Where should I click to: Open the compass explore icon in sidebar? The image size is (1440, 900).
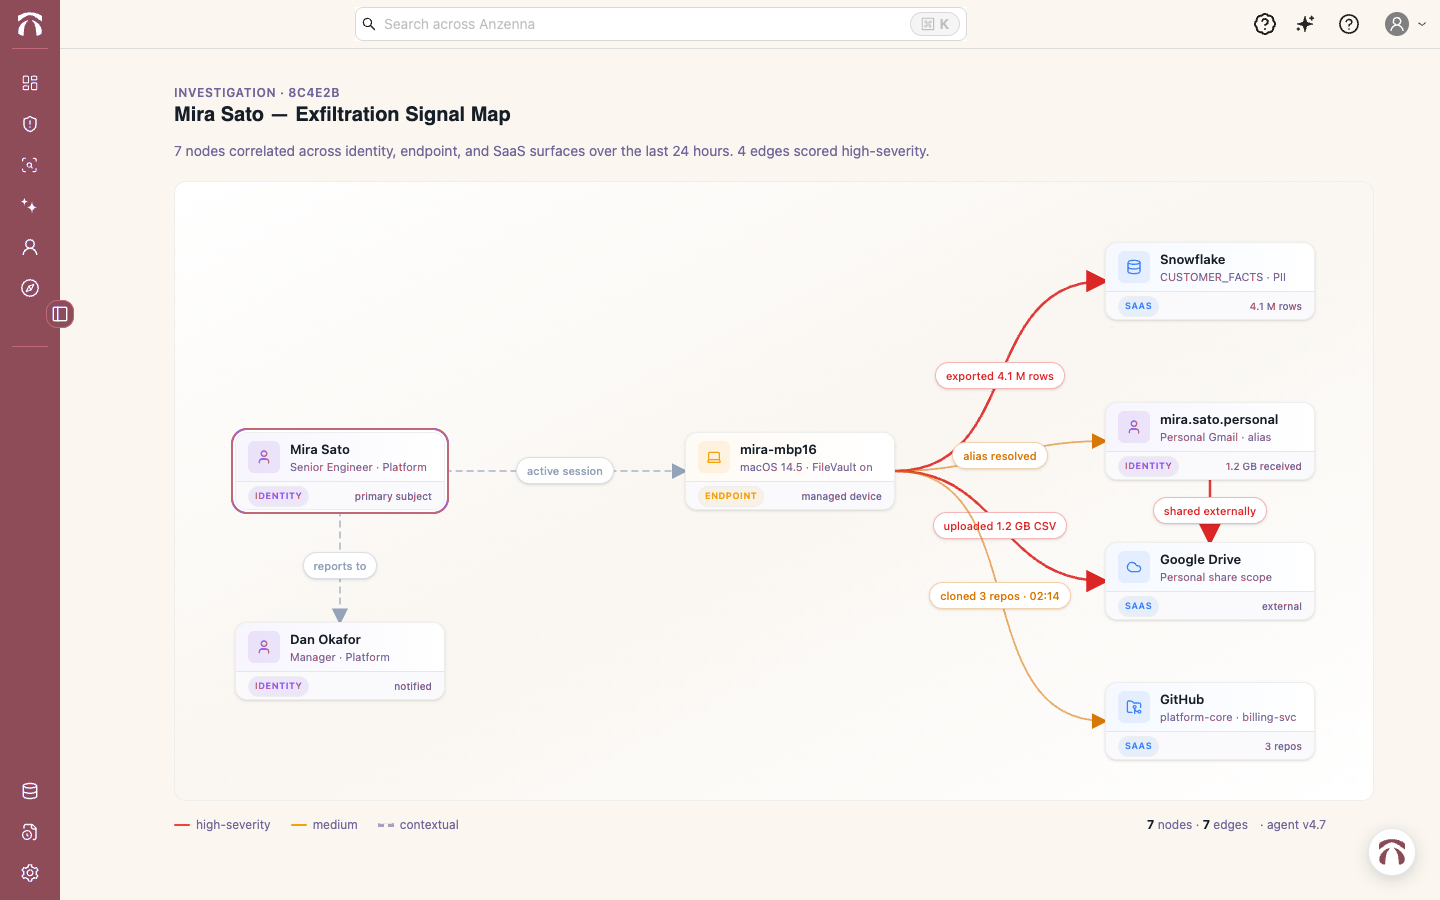pyautogui.click(x=30, y=288)
